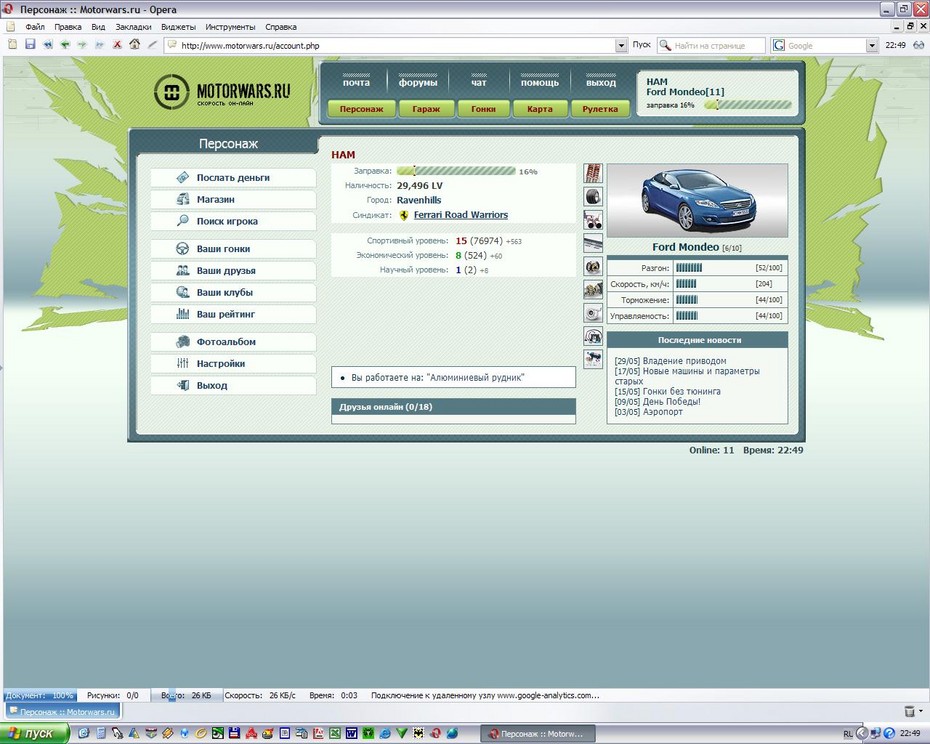This screenshot has height=744, width=930.
Task: Open the Вид menu
Action: [98, 27]
